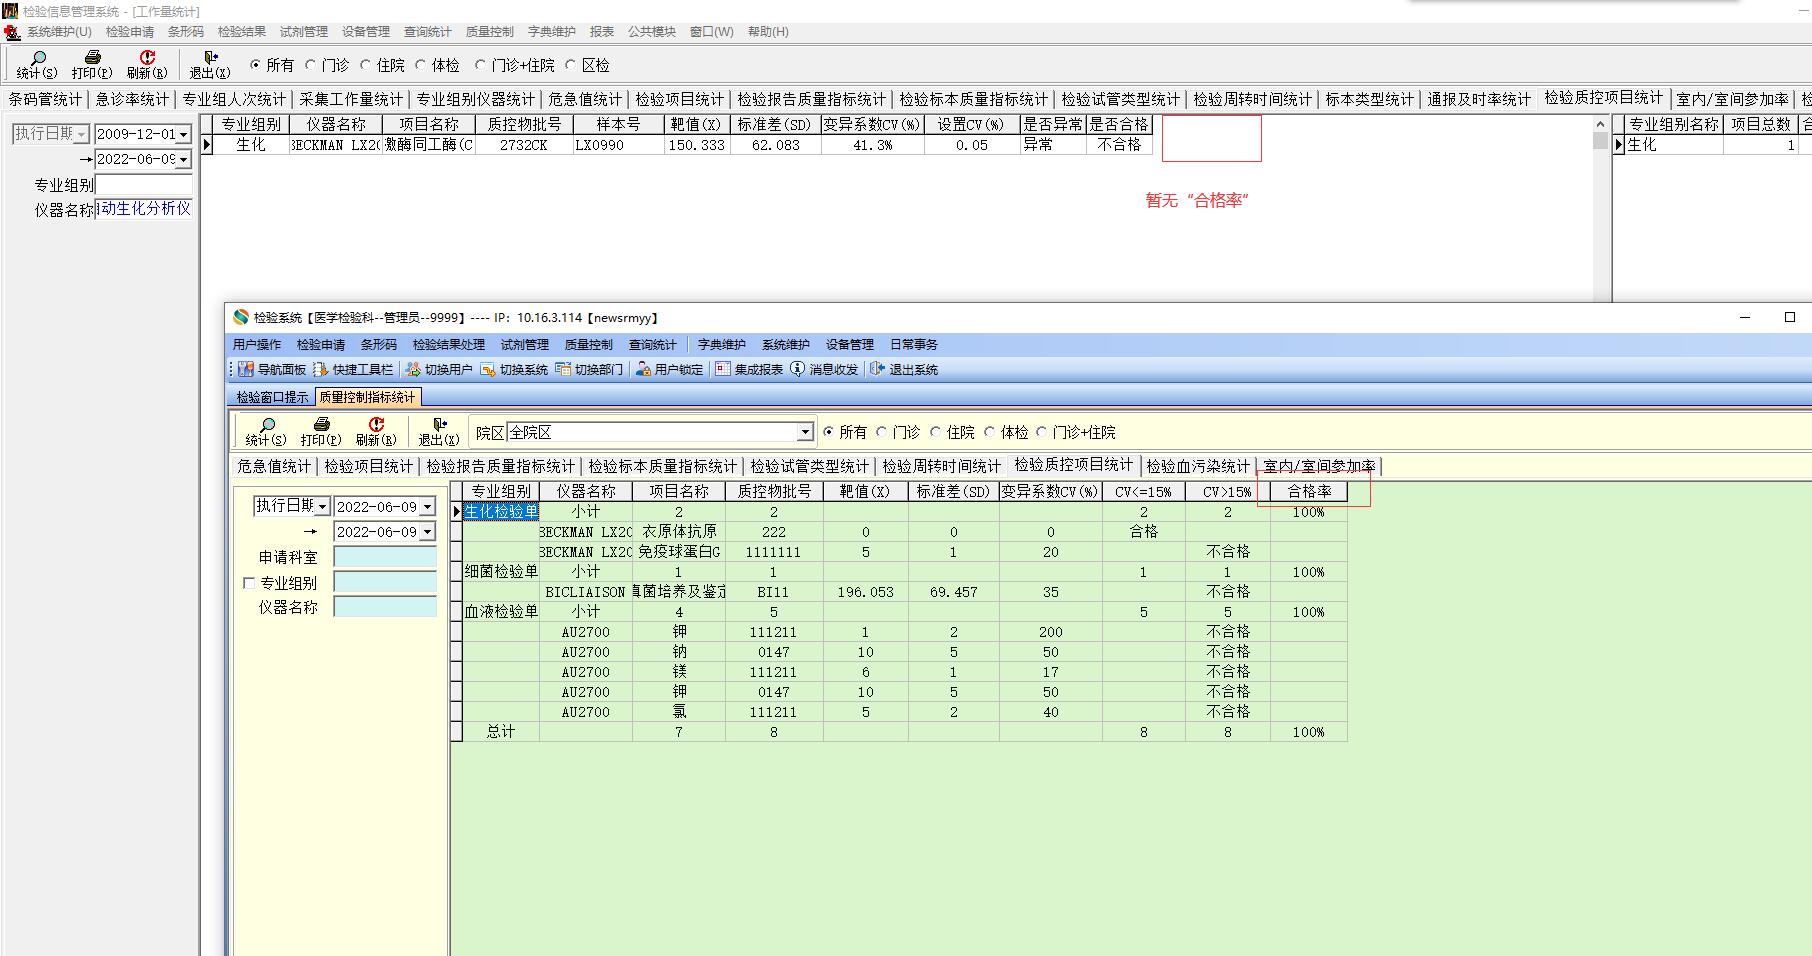Open the 院区 全院区 dropdown
Screen dimensions: 1812x956
click(805, 432)
